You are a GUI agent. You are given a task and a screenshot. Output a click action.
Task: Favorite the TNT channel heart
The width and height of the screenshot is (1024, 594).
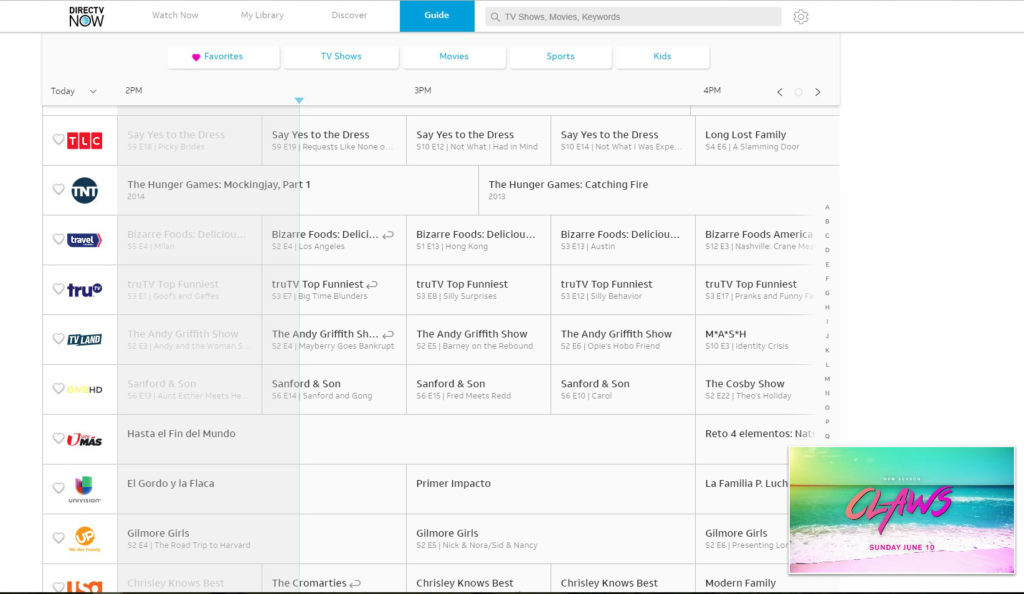58,189
